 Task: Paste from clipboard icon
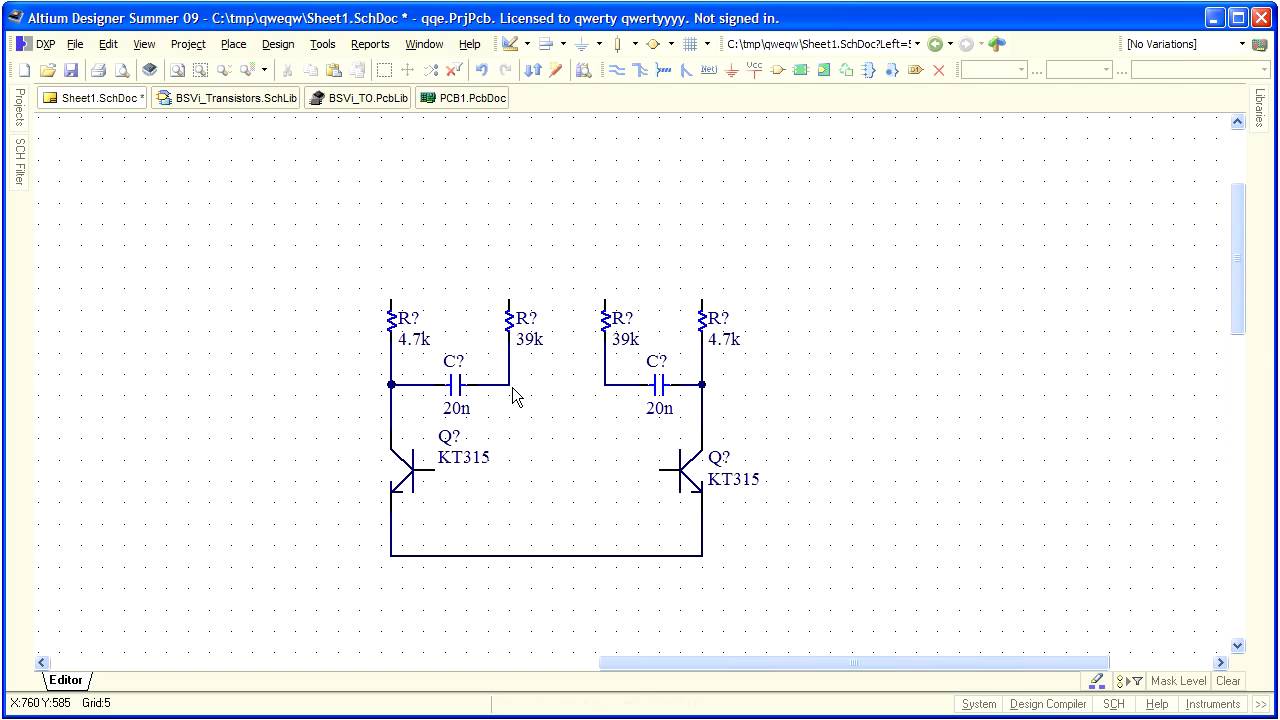tap(334, 70)
